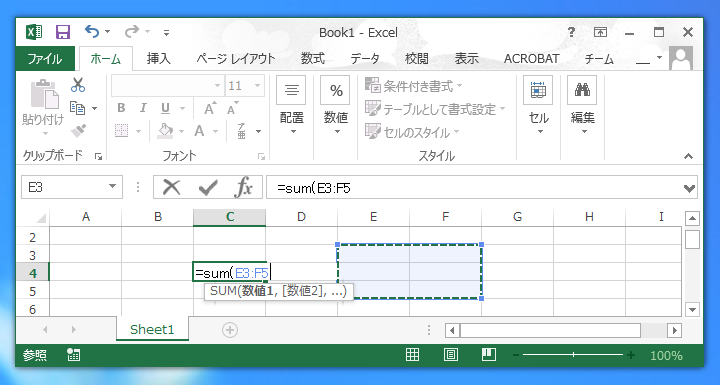The width and height of the screenshot is (720, 385).
Task: Cut with the scissors icon
Action: [78, 85]
